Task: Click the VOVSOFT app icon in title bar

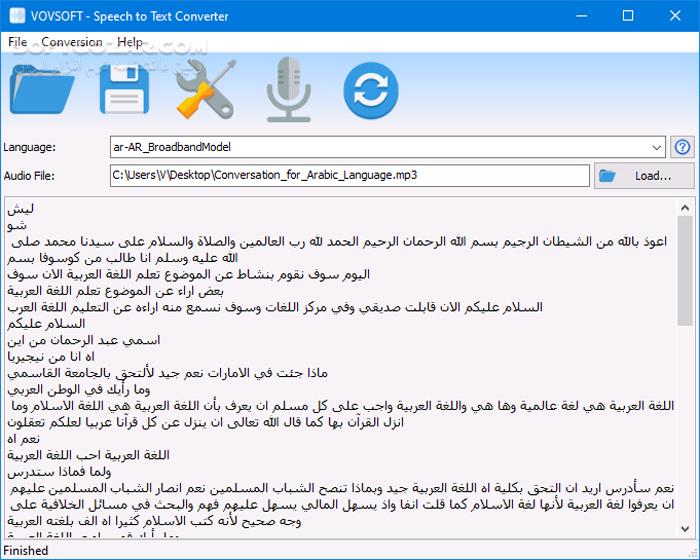Action: point(17,16)
